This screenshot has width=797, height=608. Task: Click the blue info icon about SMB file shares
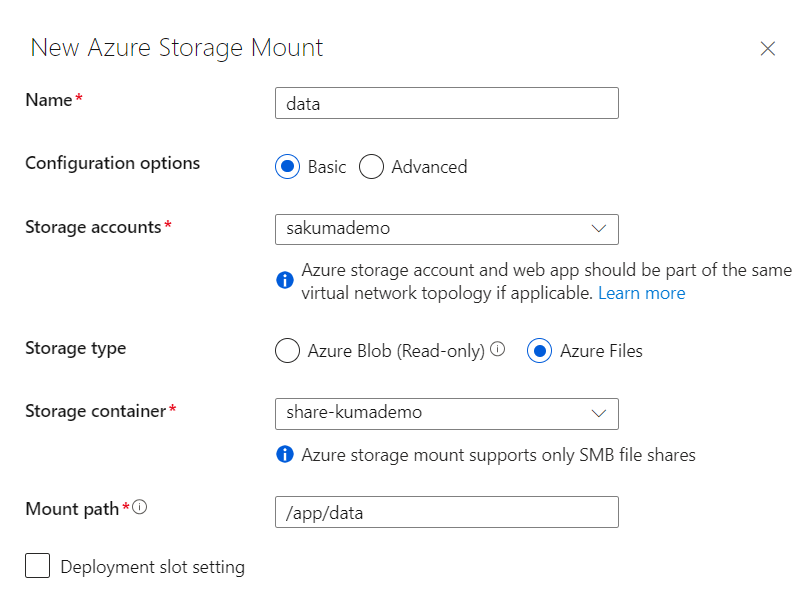tap(285, 454)
